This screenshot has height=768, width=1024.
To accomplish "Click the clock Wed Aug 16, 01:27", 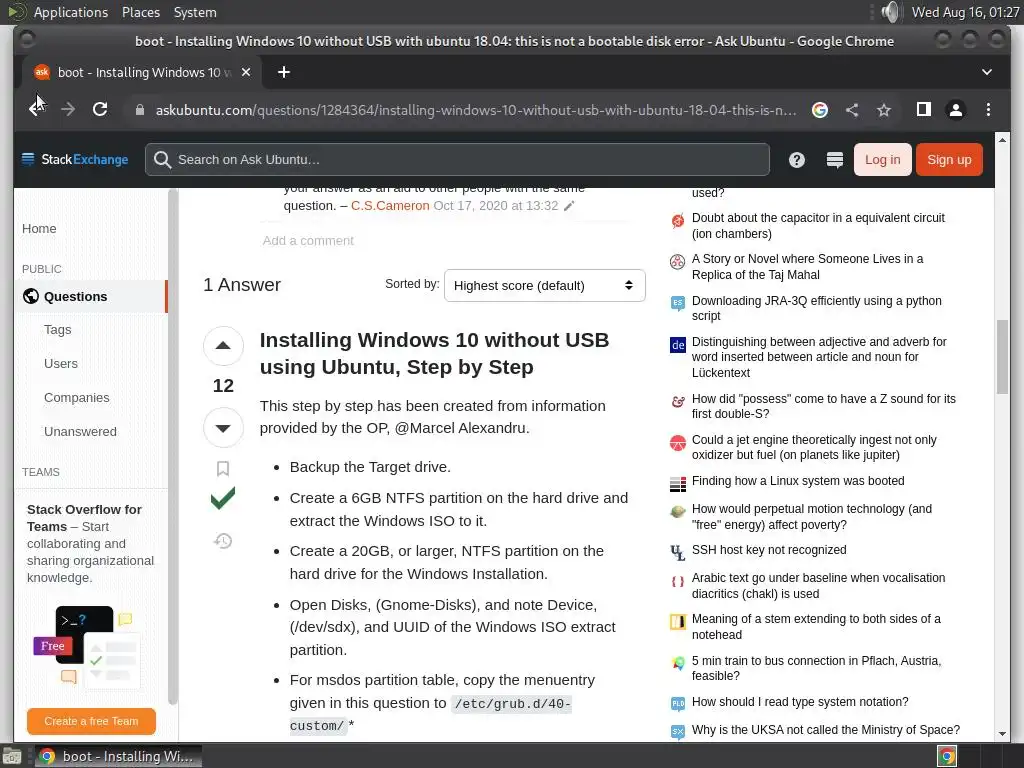I will tap(965, 12).
